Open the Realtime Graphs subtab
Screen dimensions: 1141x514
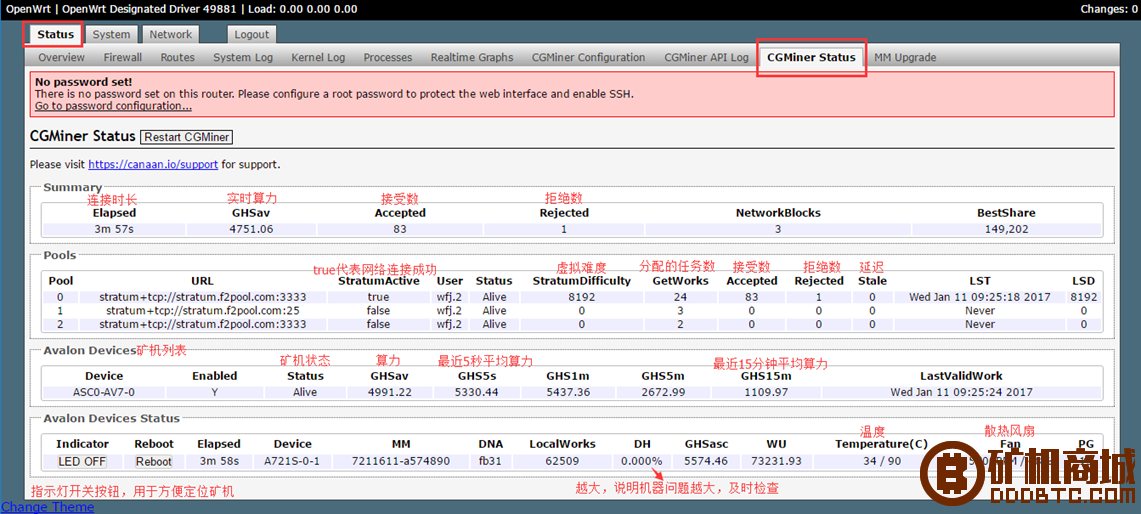(x=472, y=58)
